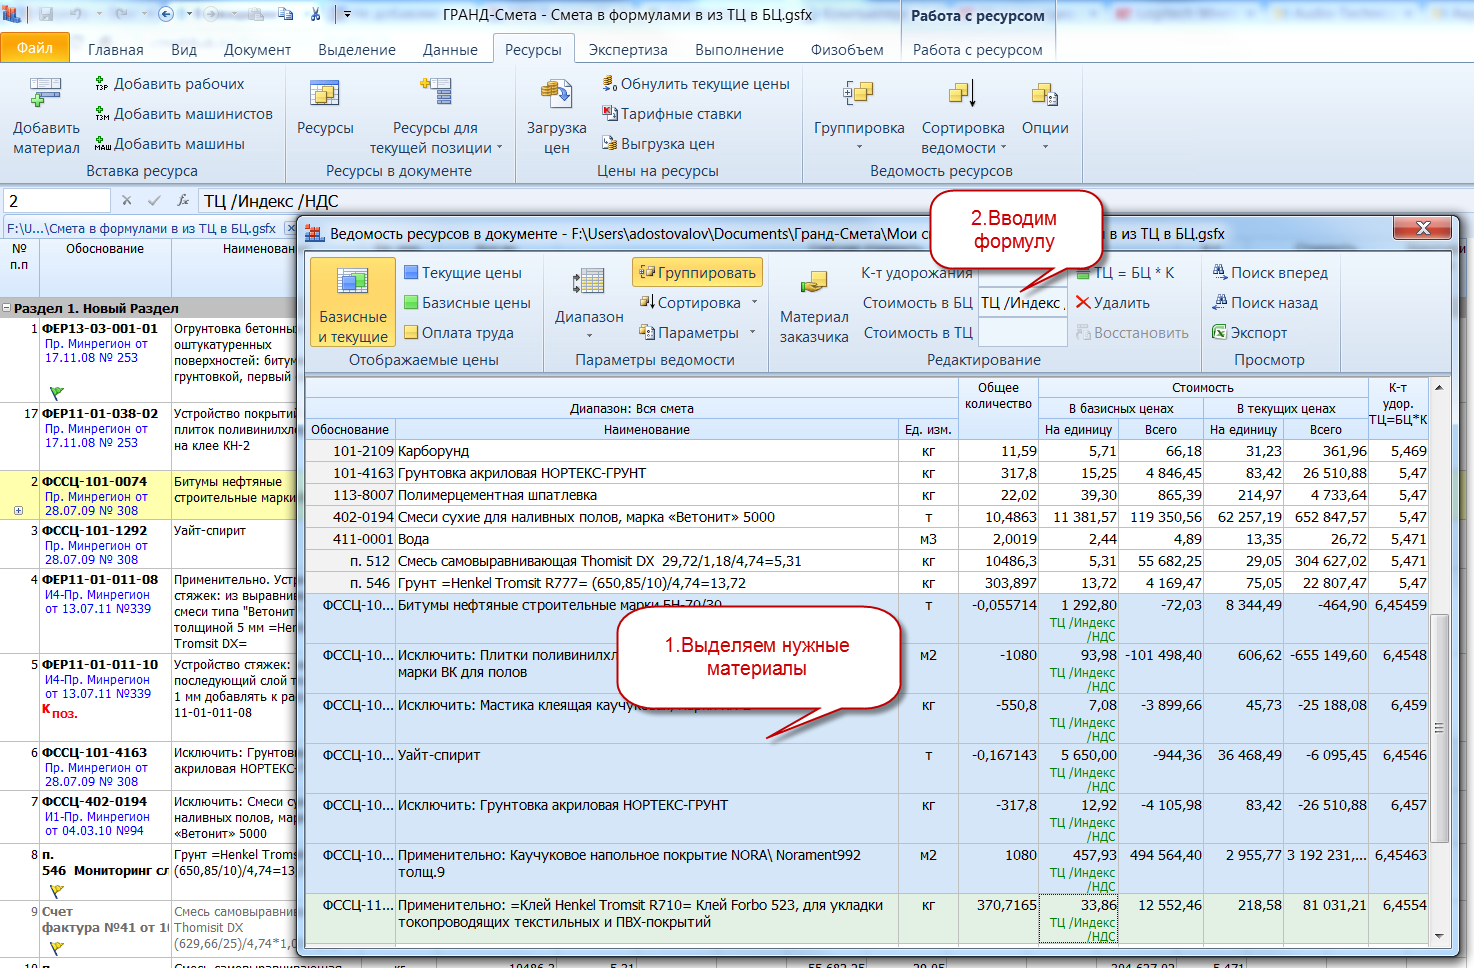1474x968 pixels.
Task: Toggle the Группировать button
Action: click(697, 273)
